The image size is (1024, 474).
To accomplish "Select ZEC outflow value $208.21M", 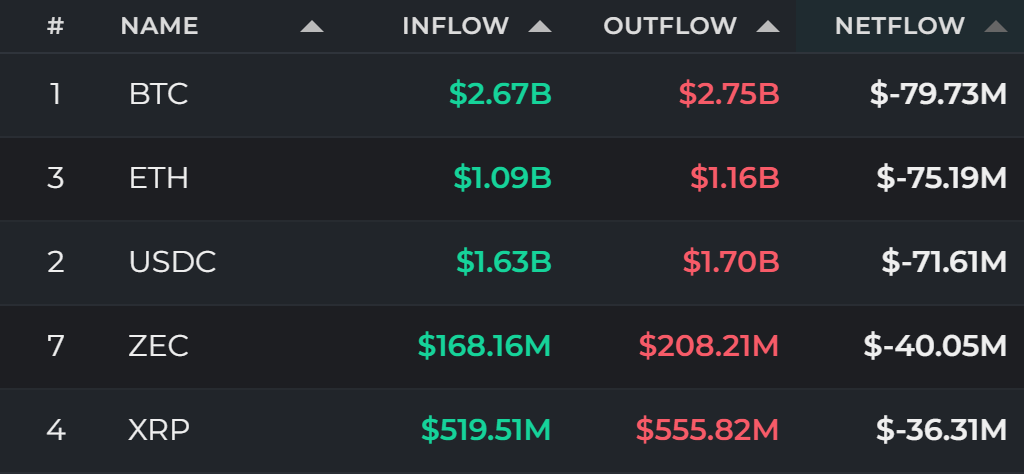I will point(709,346).
